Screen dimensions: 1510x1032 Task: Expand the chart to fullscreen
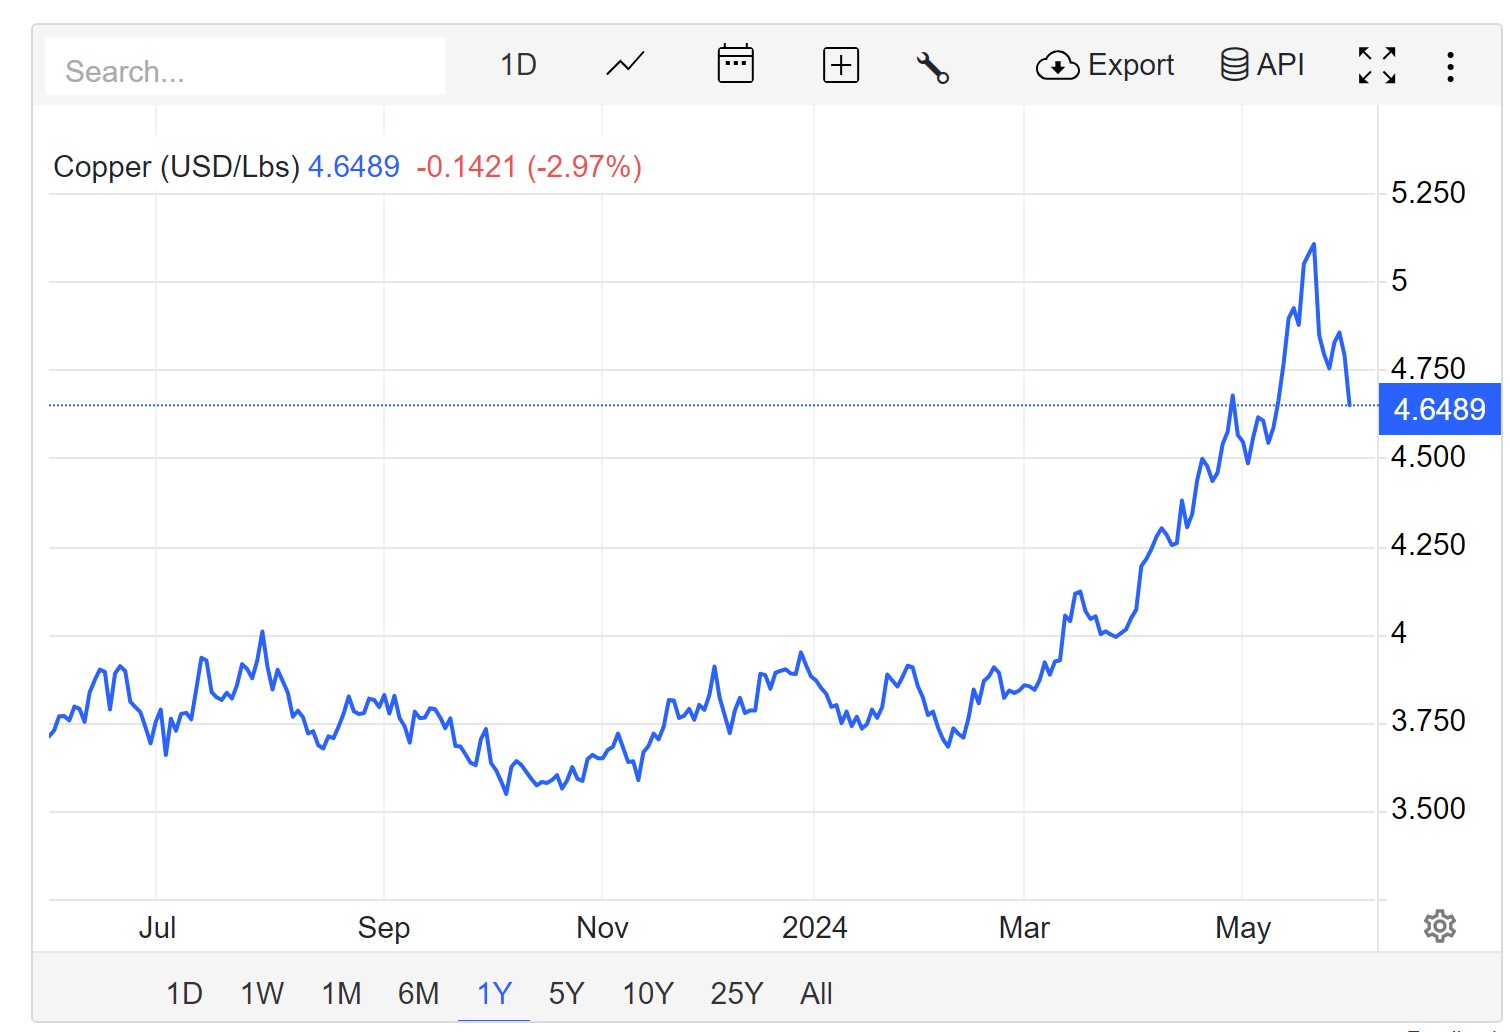1376,65
